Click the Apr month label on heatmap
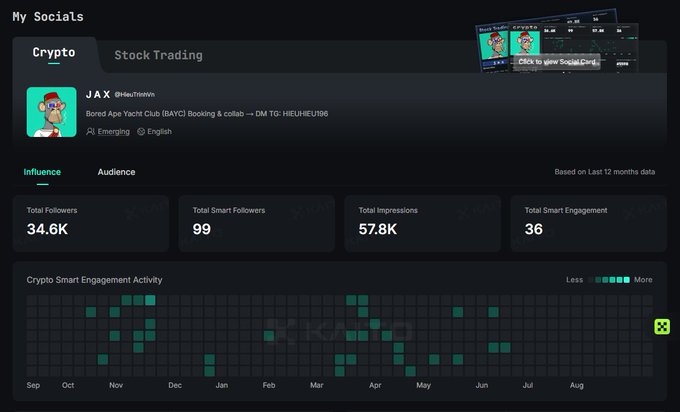 [375, 385]
